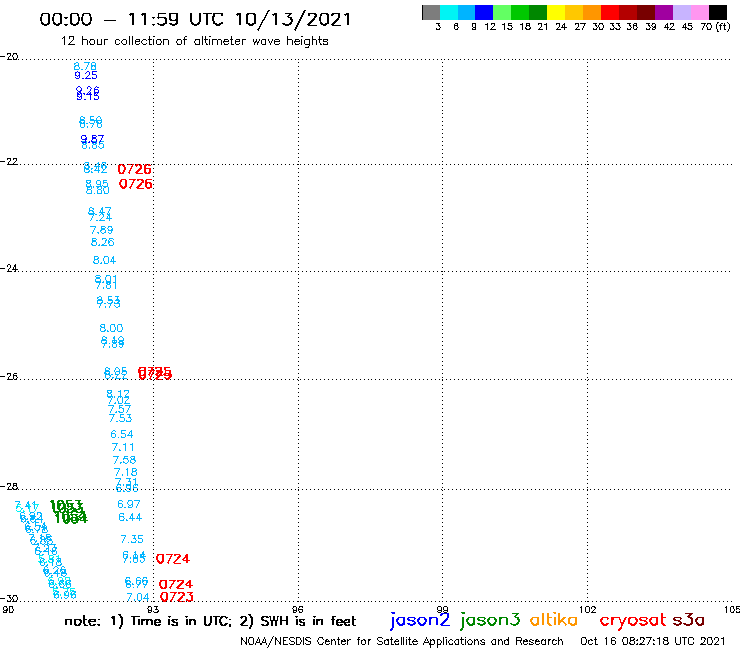Viewport: 740px width, 650px height.
Task: Click the black swatch ending the color scale
Action: point(717,12)
